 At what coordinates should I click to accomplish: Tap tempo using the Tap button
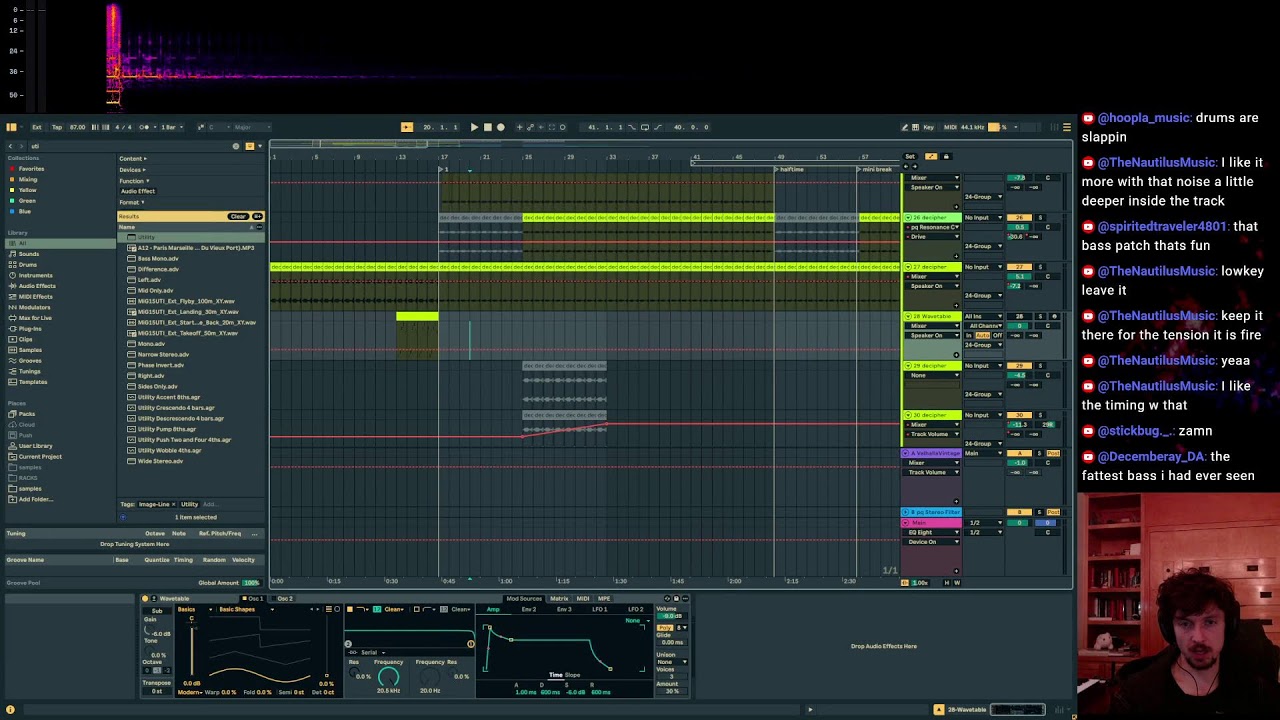(x=57, y=127)
